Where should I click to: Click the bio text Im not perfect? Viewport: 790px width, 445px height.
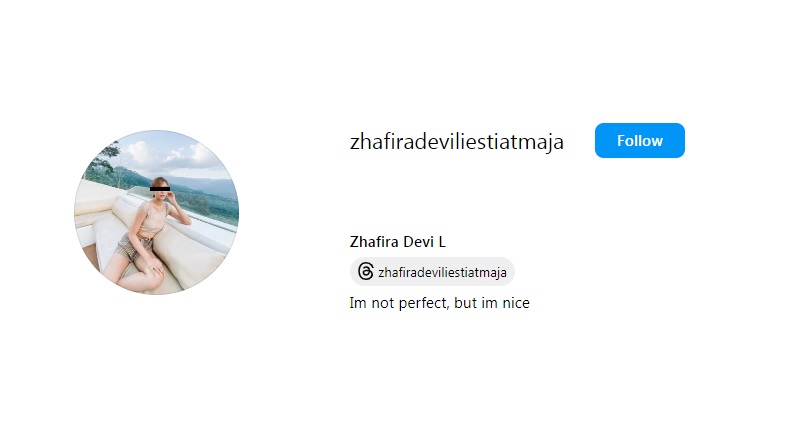coord(398,303)
